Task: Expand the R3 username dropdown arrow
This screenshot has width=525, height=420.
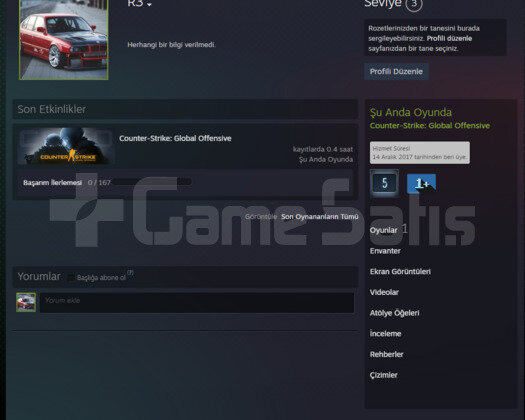Action: coord(149,4)
